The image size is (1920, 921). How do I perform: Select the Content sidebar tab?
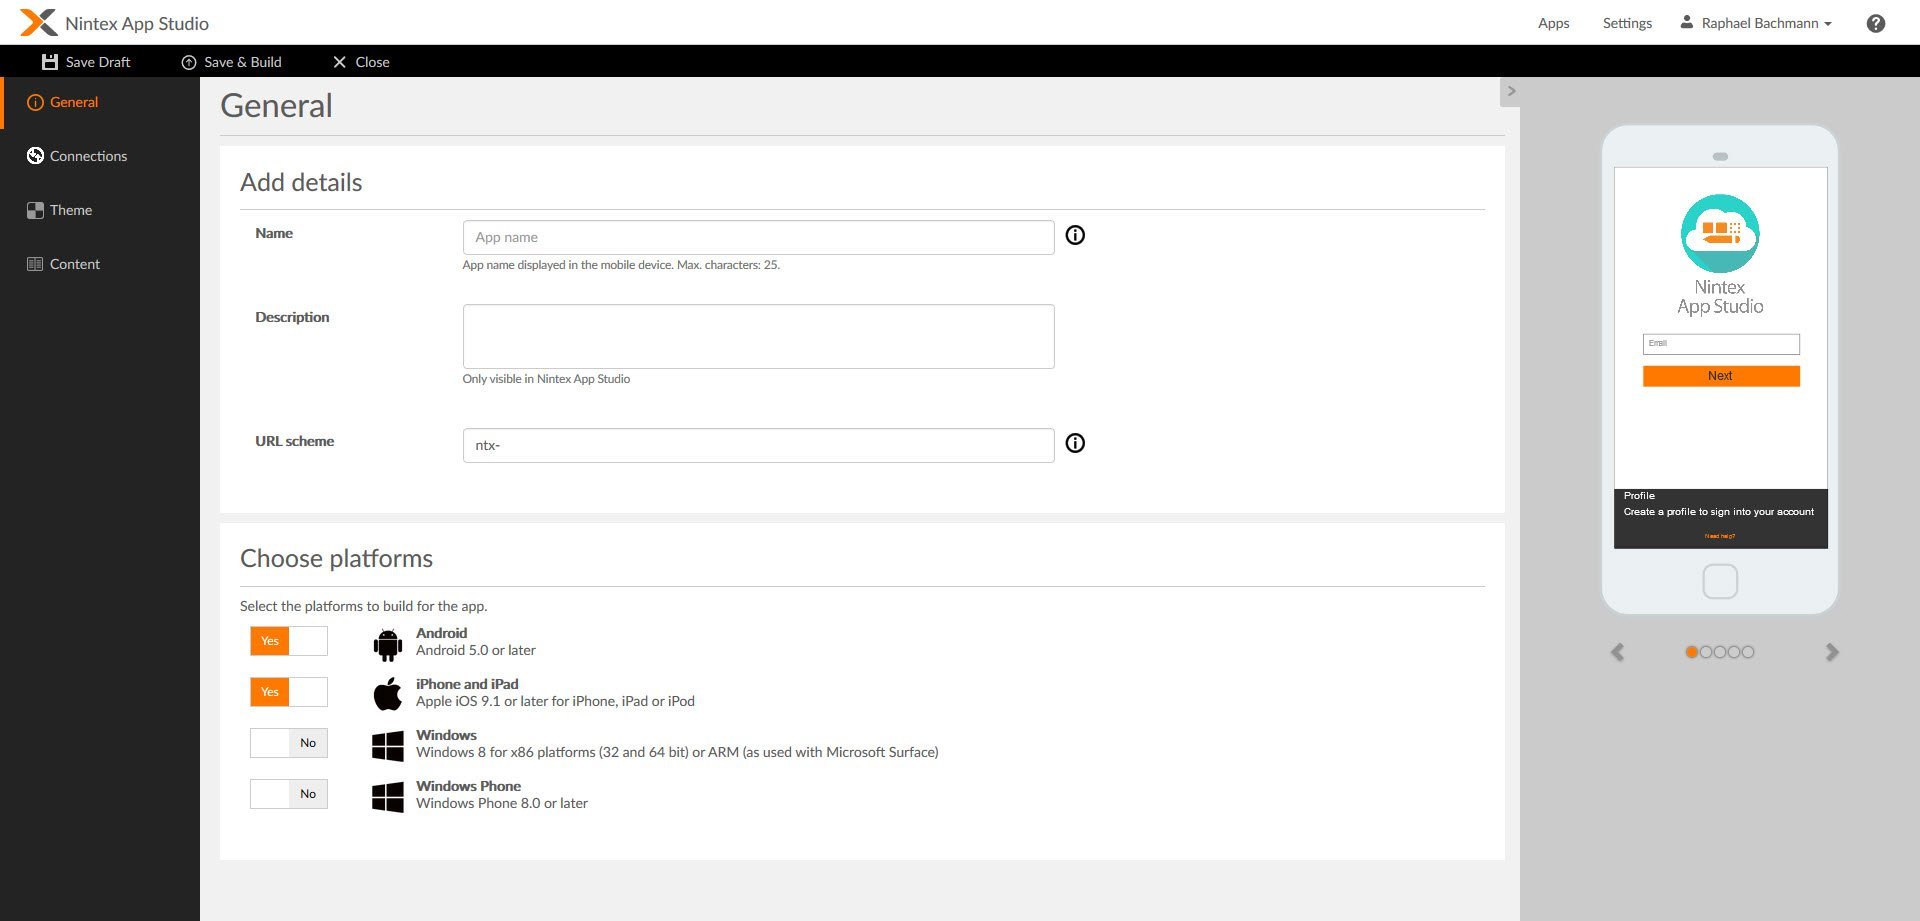click(100, 264)
